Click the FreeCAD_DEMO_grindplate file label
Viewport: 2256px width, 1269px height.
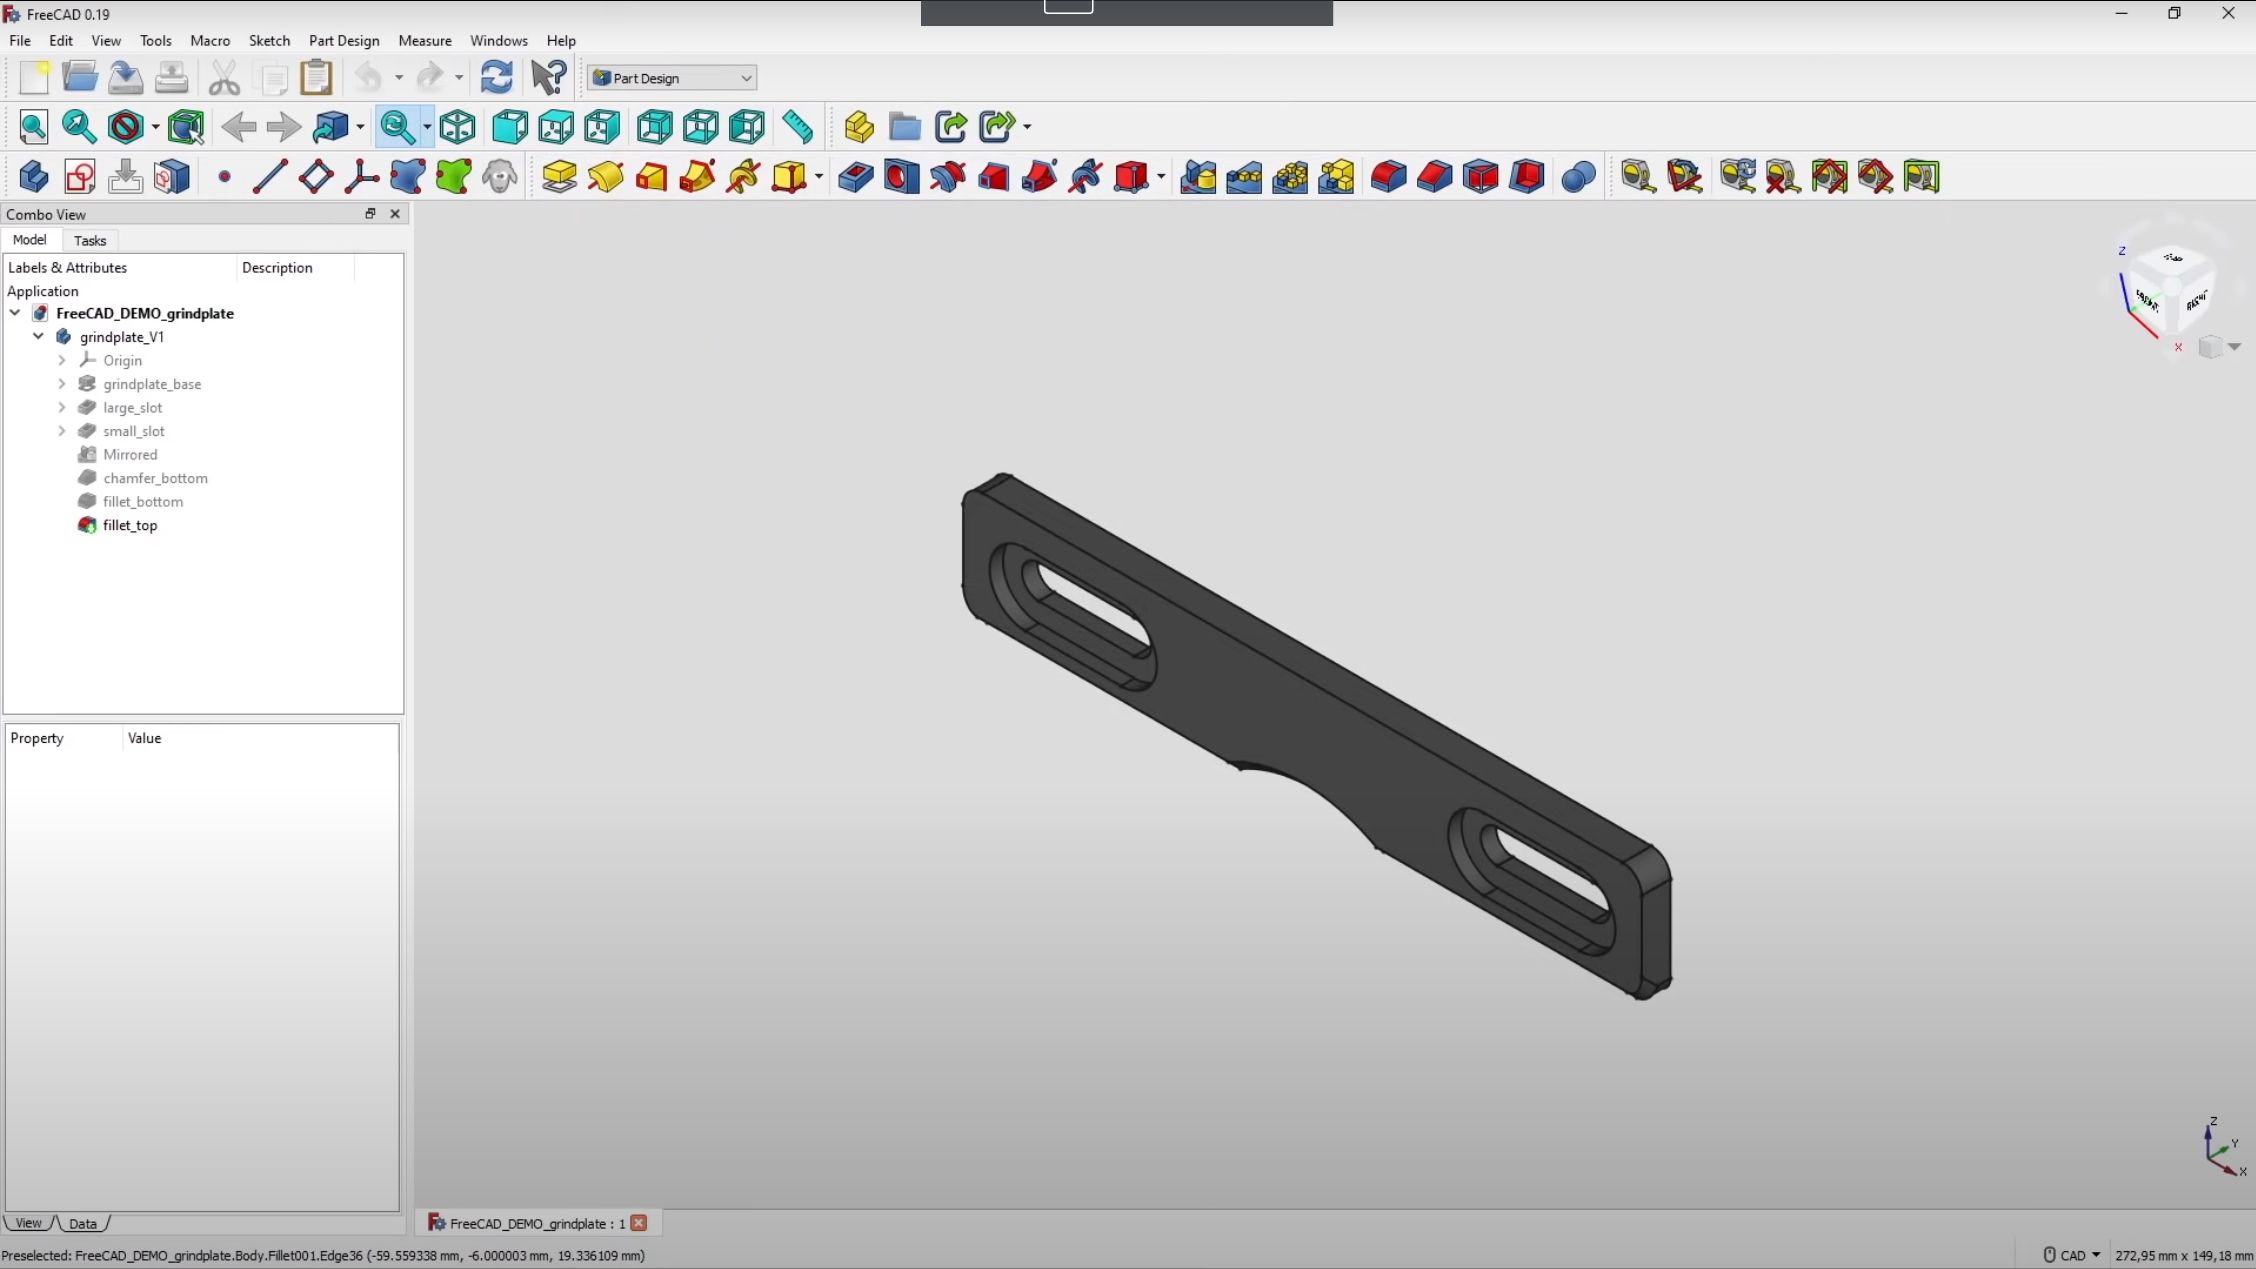(x=144, y=313)
